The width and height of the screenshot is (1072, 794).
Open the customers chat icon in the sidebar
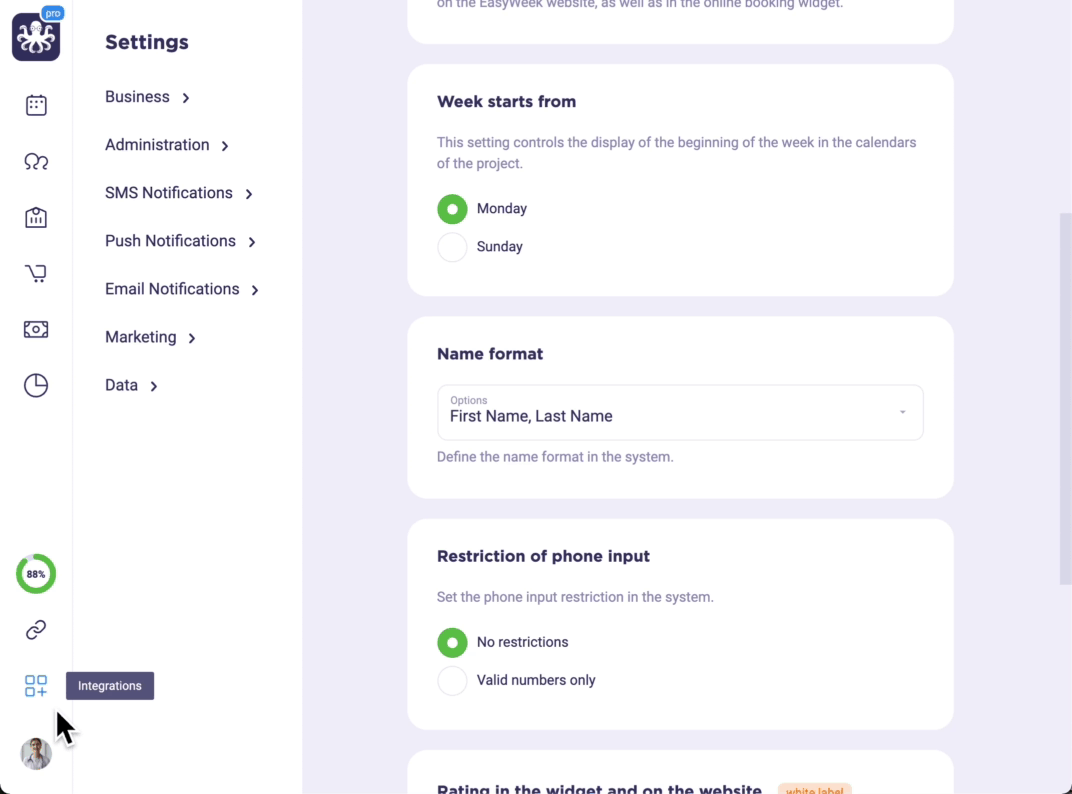(x=36, y=161)
